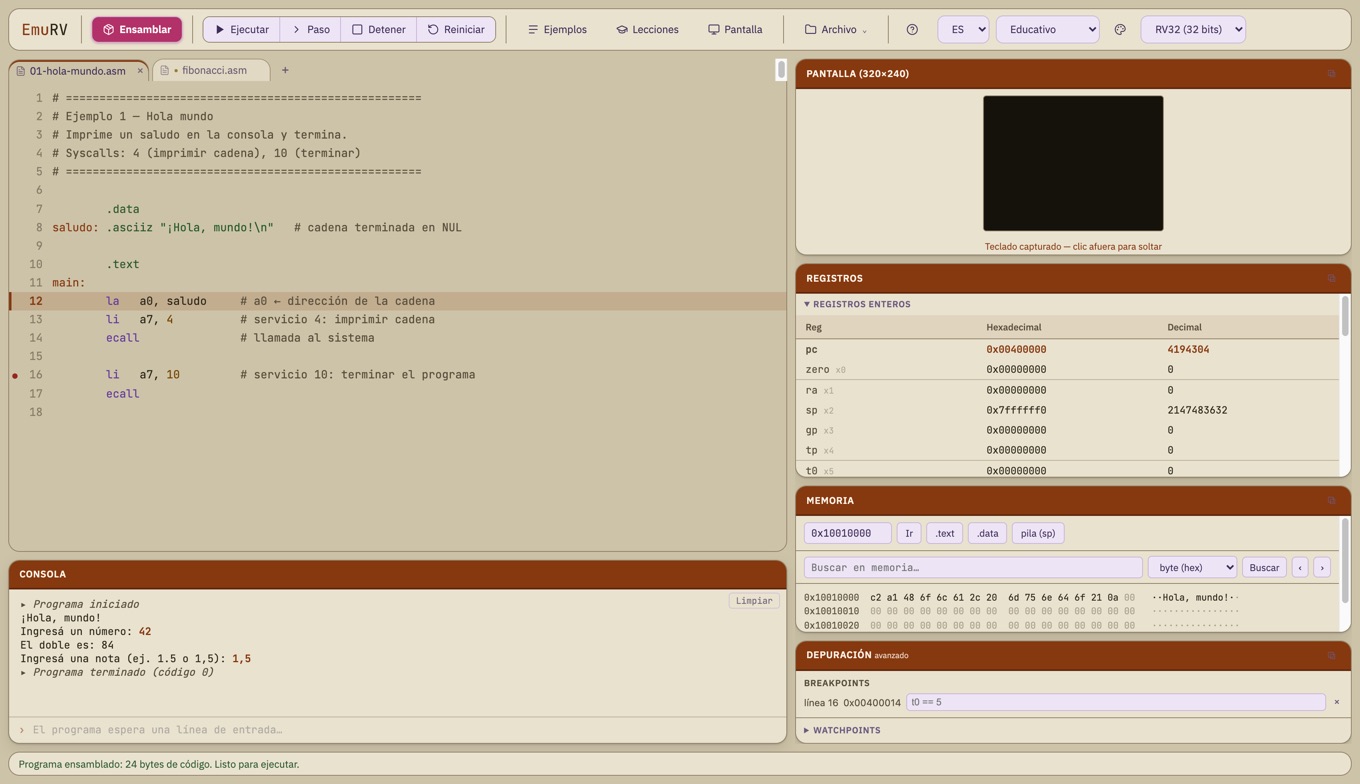Select the pc hexadecimal value 0x00400000
This screenshot has width=1360, height=784.
pos(1016,350)
